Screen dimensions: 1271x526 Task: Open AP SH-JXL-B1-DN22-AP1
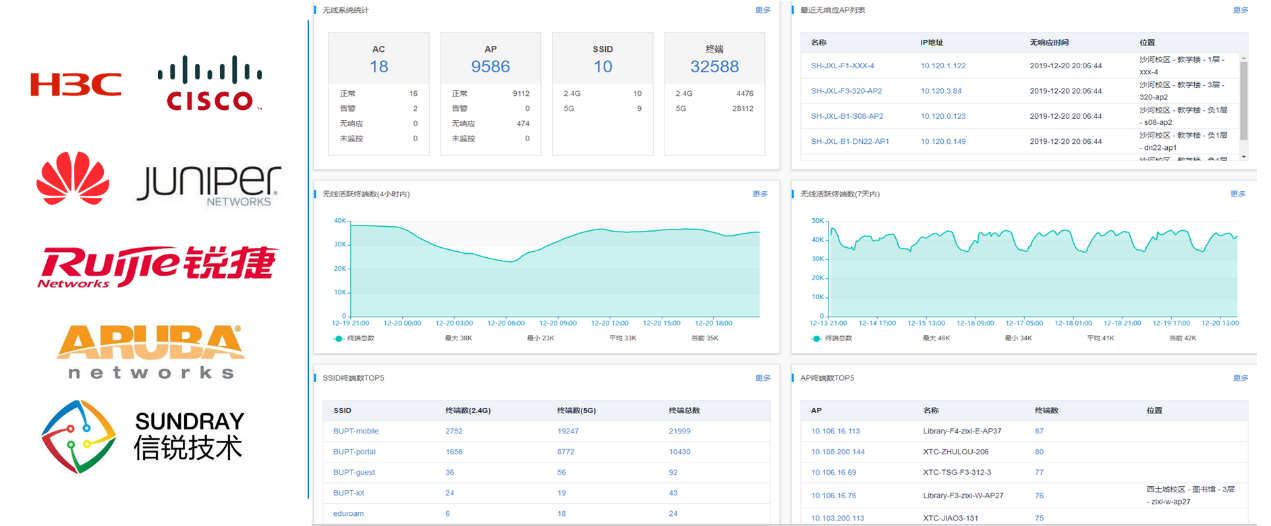(x=850, y=141)
